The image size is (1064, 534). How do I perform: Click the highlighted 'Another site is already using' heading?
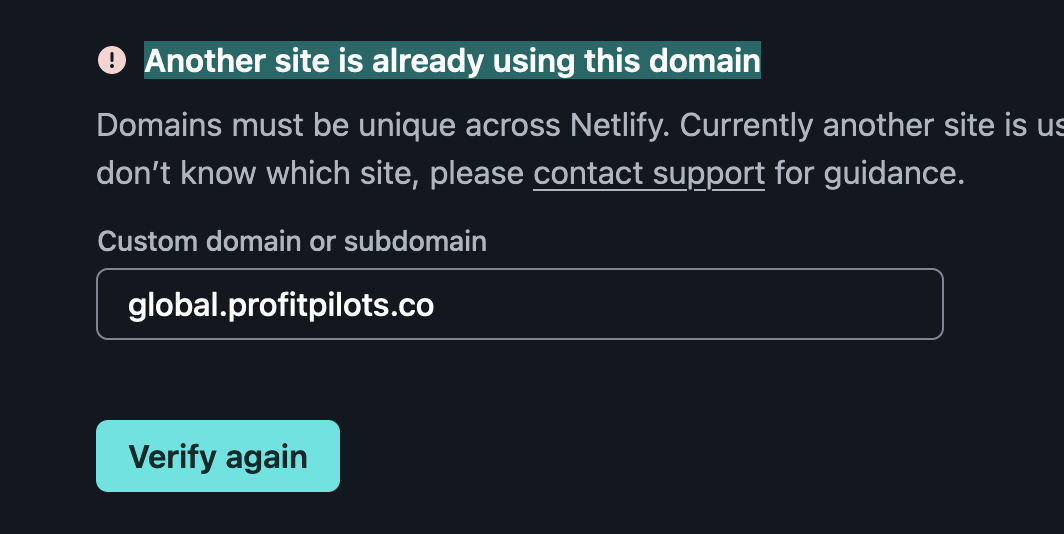click(x=452, y=61)
